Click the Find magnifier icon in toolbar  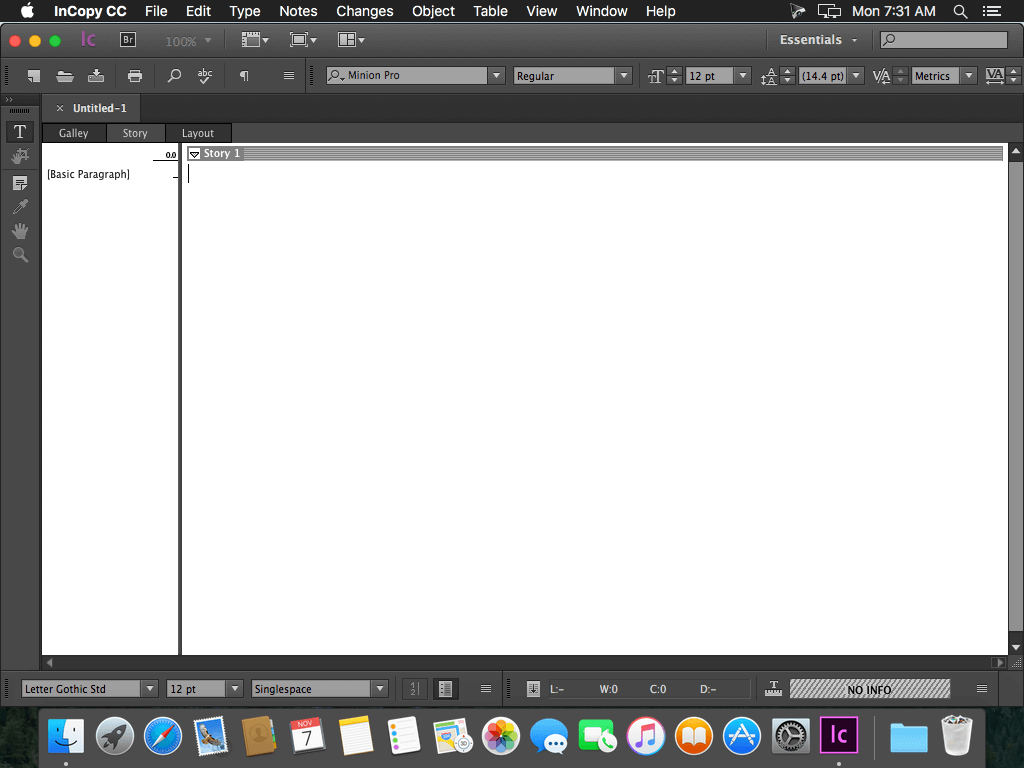pos(174,76)
